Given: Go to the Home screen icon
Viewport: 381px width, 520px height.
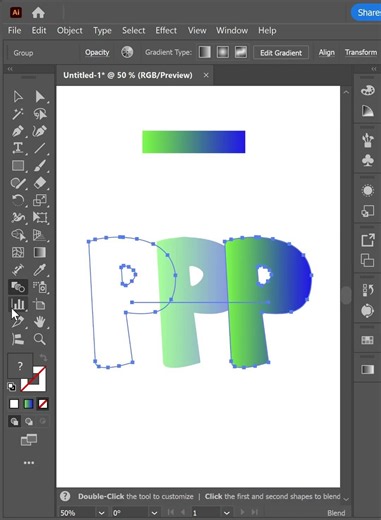Looking at the screenshot, I should point(38,13).
